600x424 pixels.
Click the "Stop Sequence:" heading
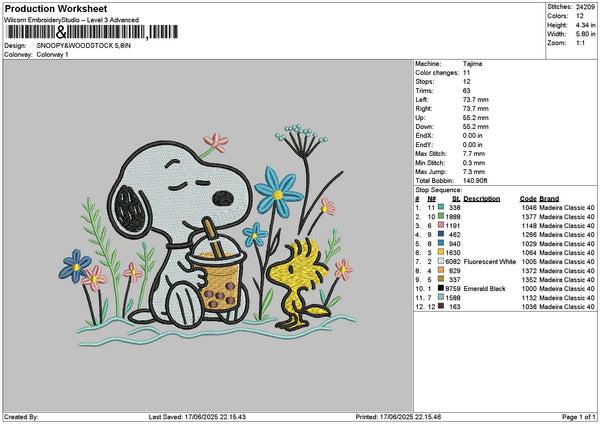pyautogui.click(x=439, y=190)
